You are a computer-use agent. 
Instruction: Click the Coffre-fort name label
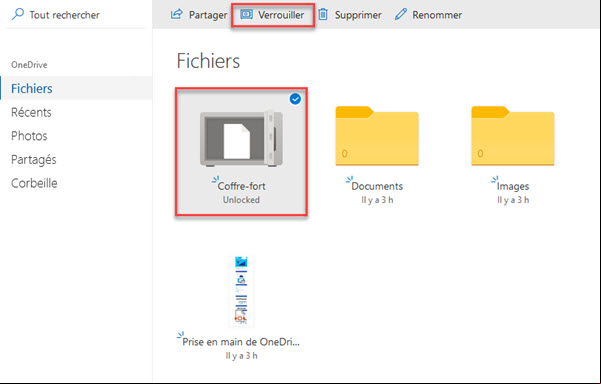click(241, 186)
